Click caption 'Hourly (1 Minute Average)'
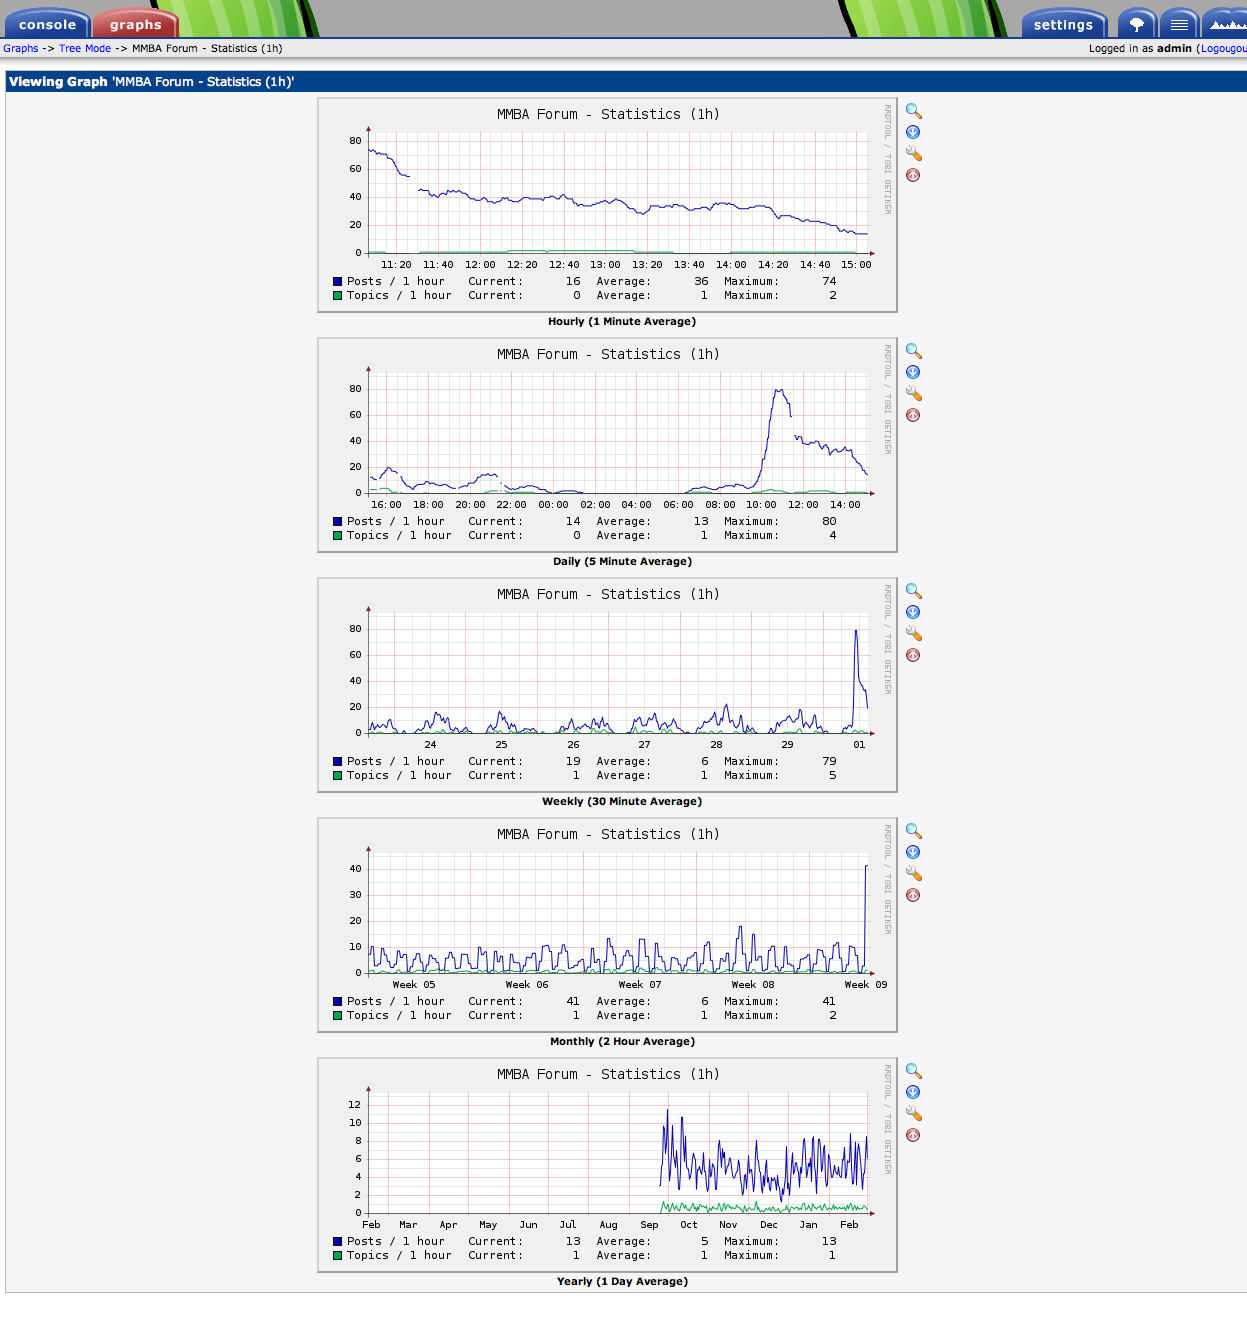This screenshot has height=1334, width=1247. click(622, 321)
